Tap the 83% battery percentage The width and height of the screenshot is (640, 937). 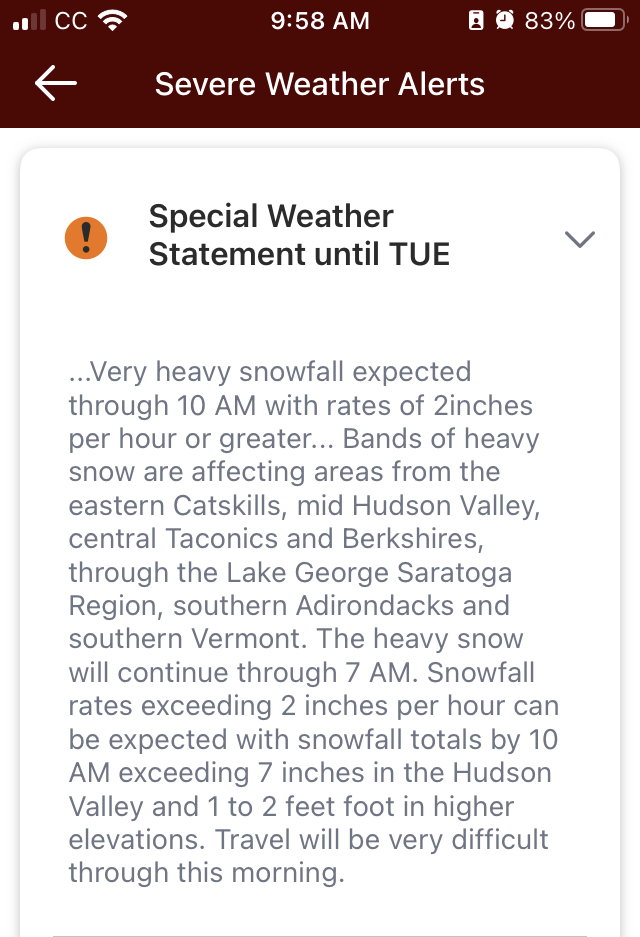tap(549, 21)
